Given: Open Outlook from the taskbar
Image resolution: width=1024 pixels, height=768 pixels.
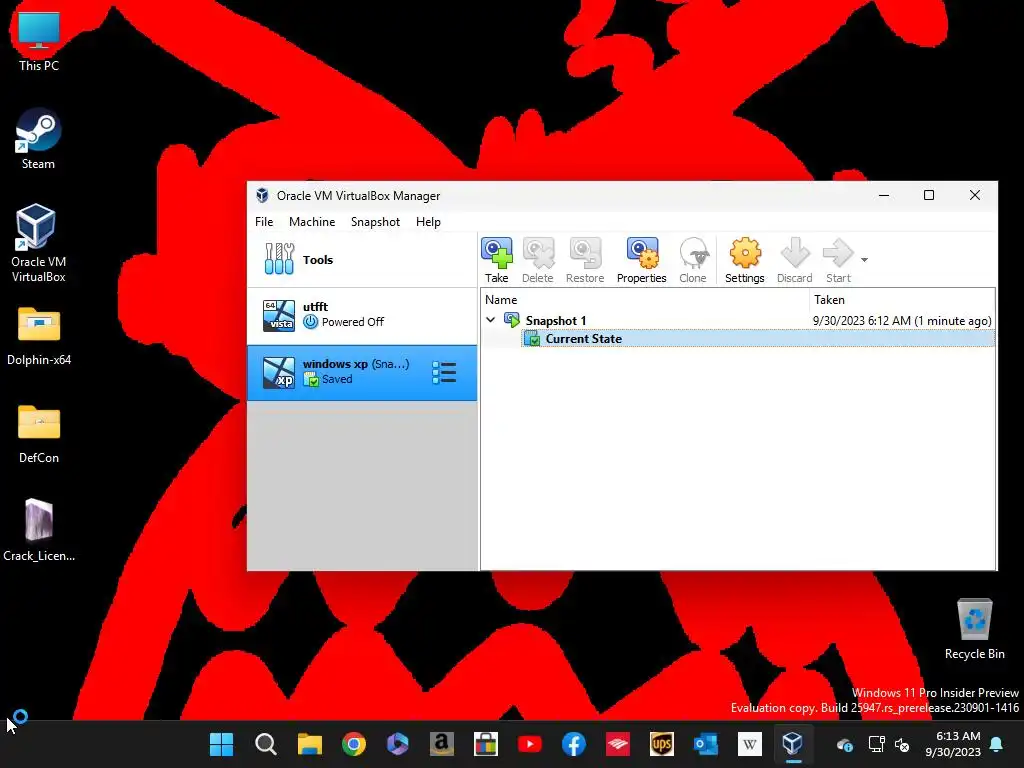Looking at the screenshot, I should [x=705, y=744].
